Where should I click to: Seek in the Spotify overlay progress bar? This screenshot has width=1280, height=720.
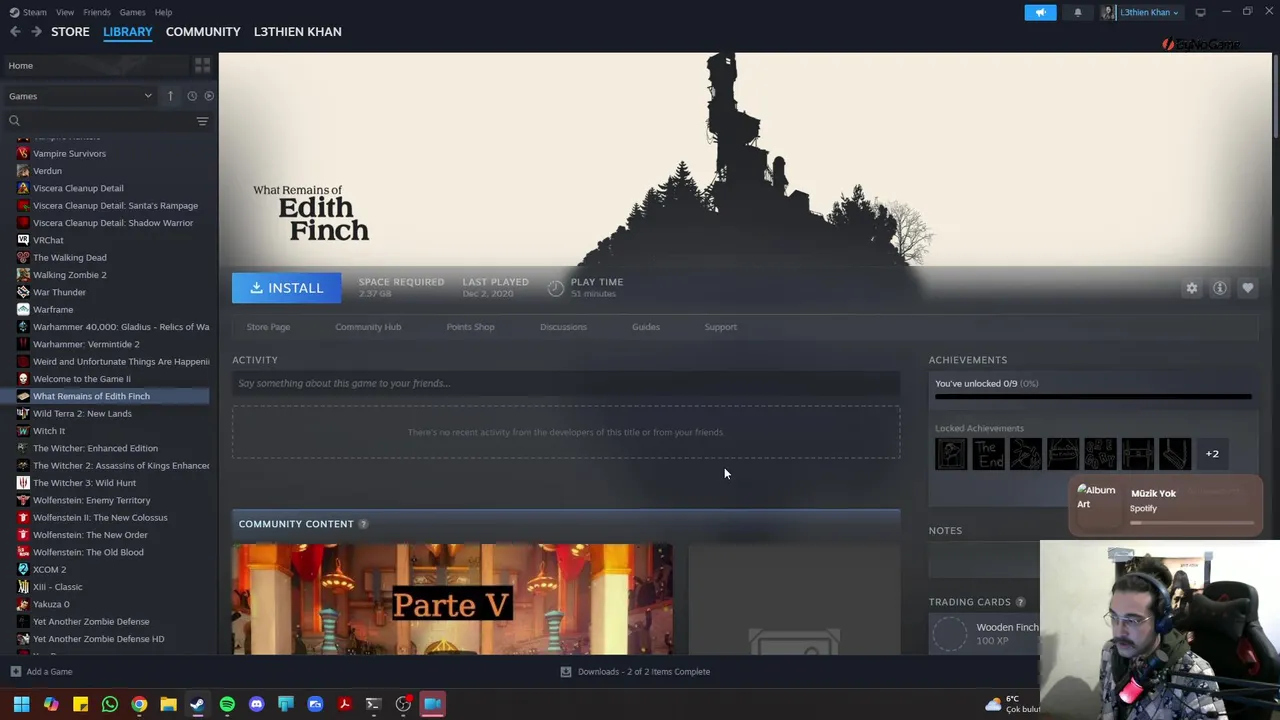tap(1192, 522)
